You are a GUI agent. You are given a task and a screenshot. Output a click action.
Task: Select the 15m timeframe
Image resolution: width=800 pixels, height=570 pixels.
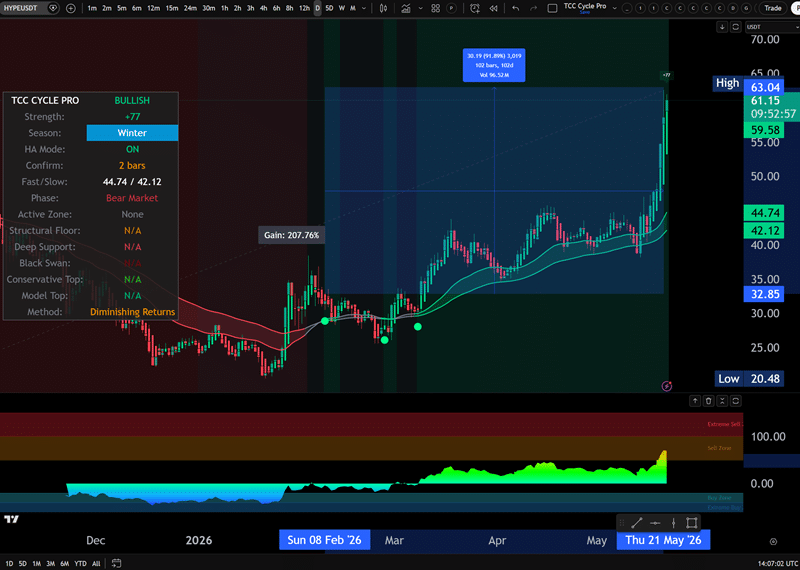(172, 8)
